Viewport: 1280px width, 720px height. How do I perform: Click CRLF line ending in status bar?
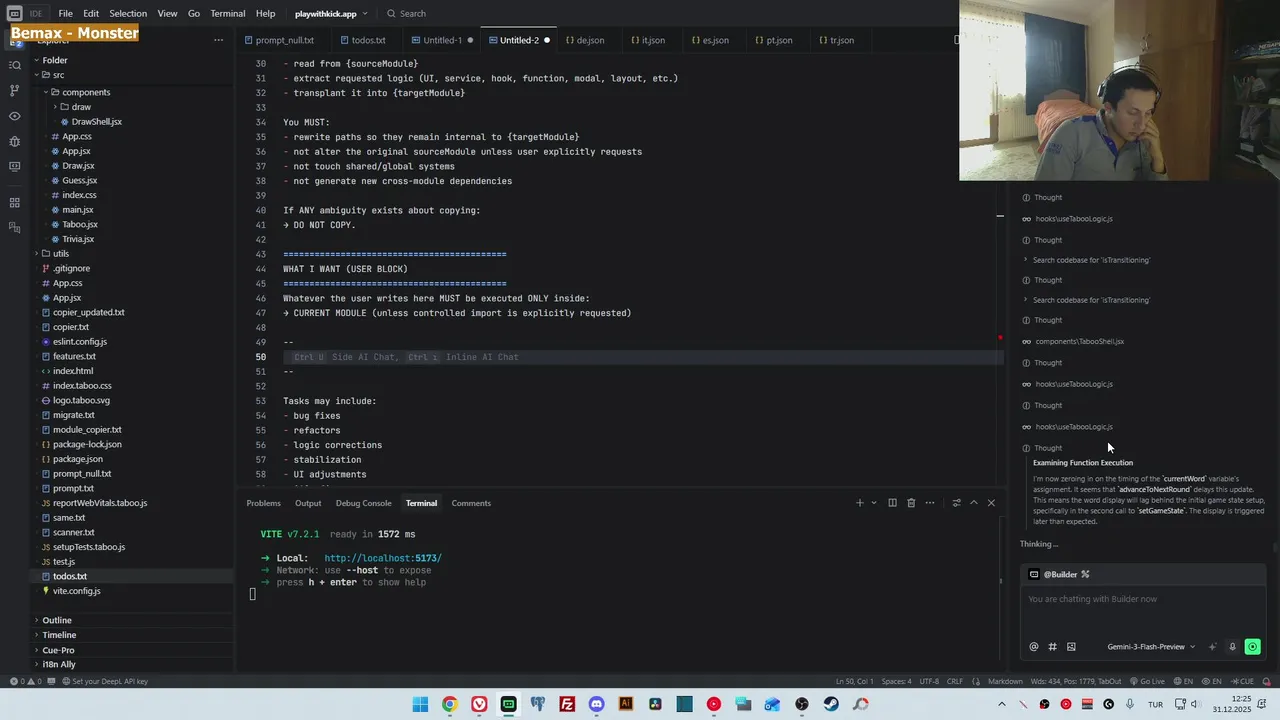(x=955, y=682)
